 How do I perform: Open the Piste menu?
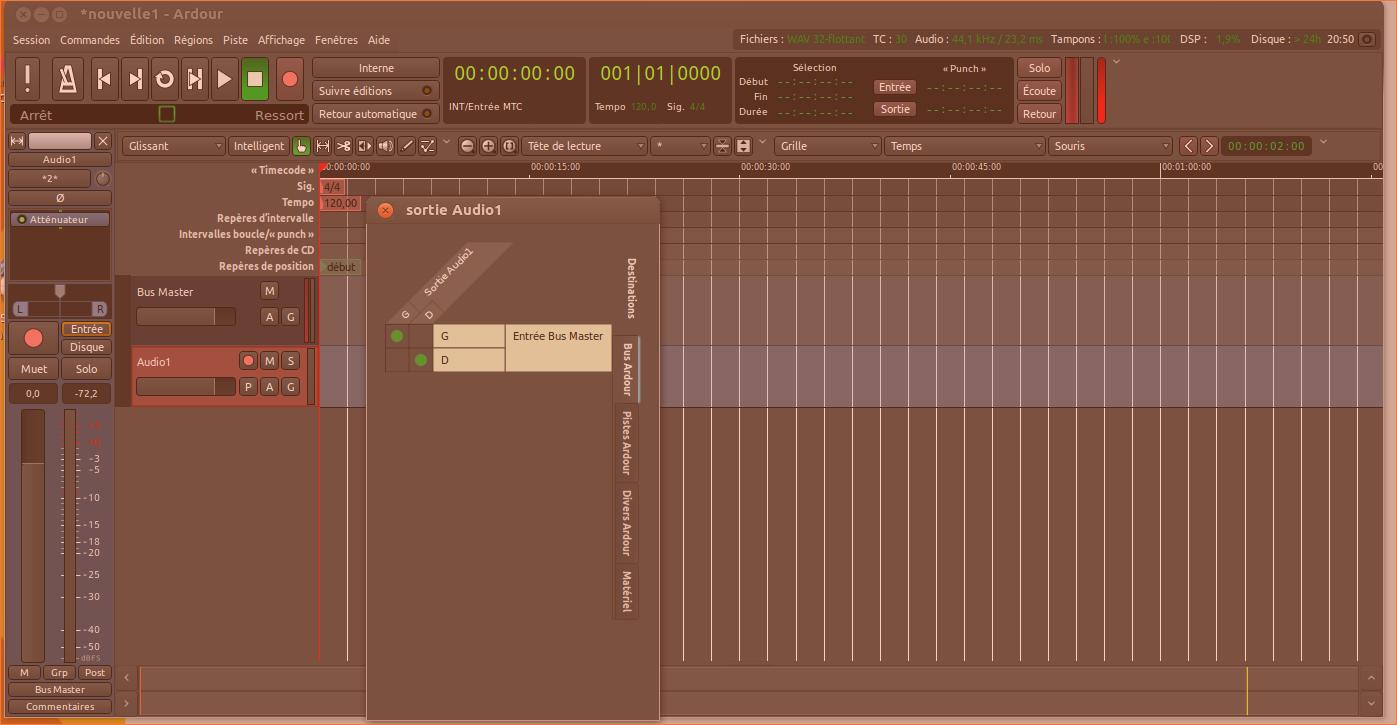click(236, 40)
